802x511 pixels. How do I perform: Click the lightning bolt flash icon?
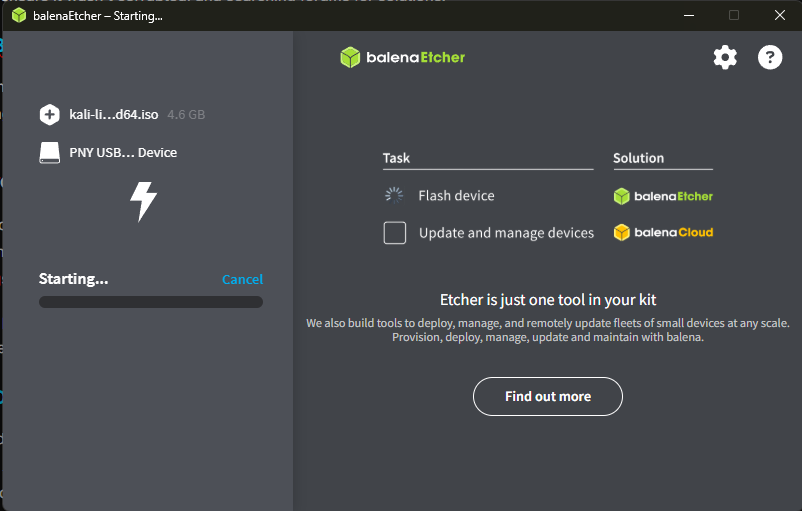144,201
